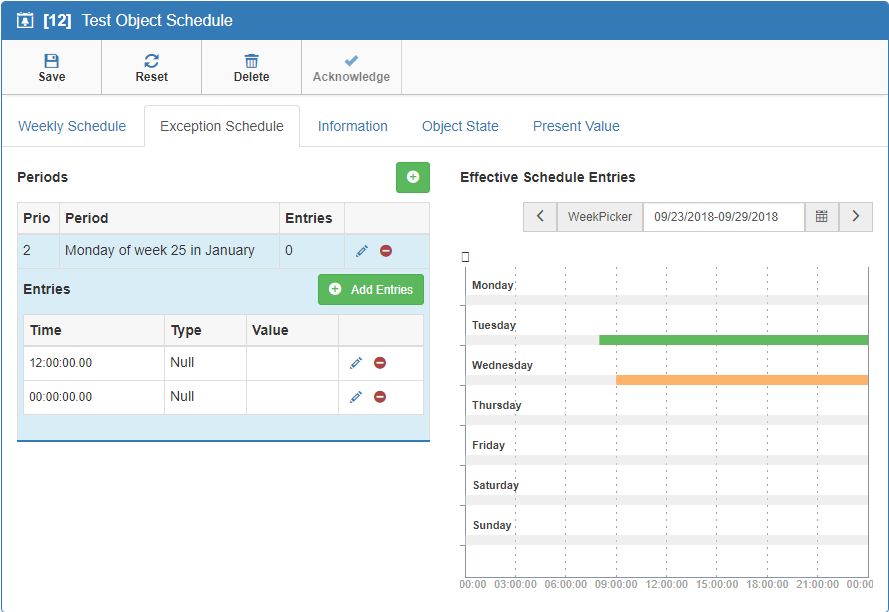The height and width of the screenshot is (612, 889).
Task: Remove the 12:00:00.00 time entry
Action: pyautogui.click(x=380, y=363)
